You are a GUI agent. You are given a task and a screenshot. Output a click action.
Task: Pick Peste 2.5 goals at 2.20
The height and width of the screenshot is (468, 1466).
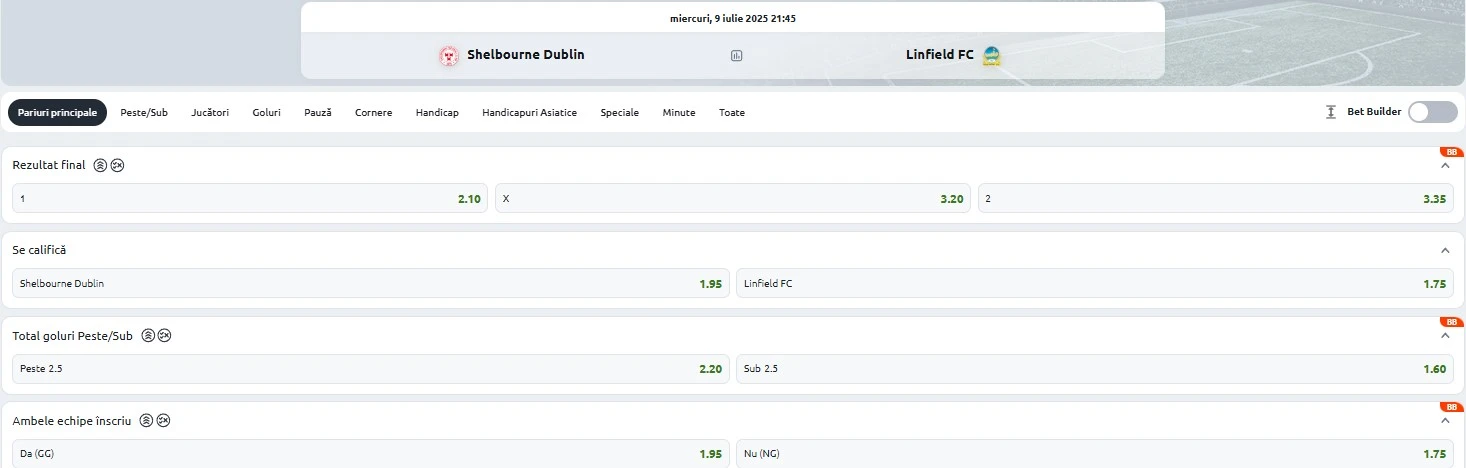tap(371, 369)
